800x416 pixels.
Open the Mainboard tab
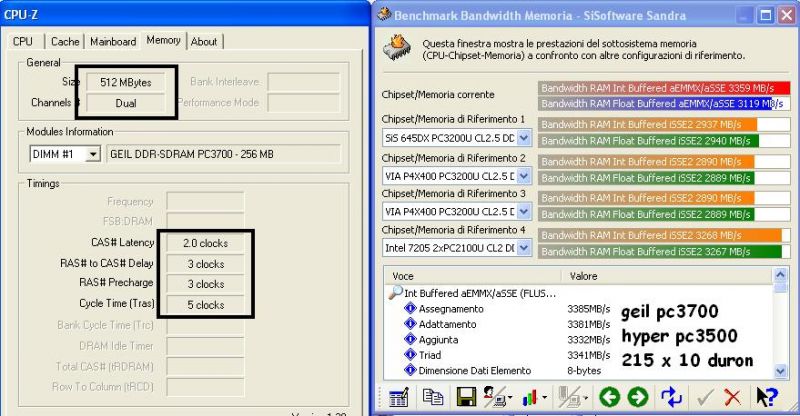113,41
